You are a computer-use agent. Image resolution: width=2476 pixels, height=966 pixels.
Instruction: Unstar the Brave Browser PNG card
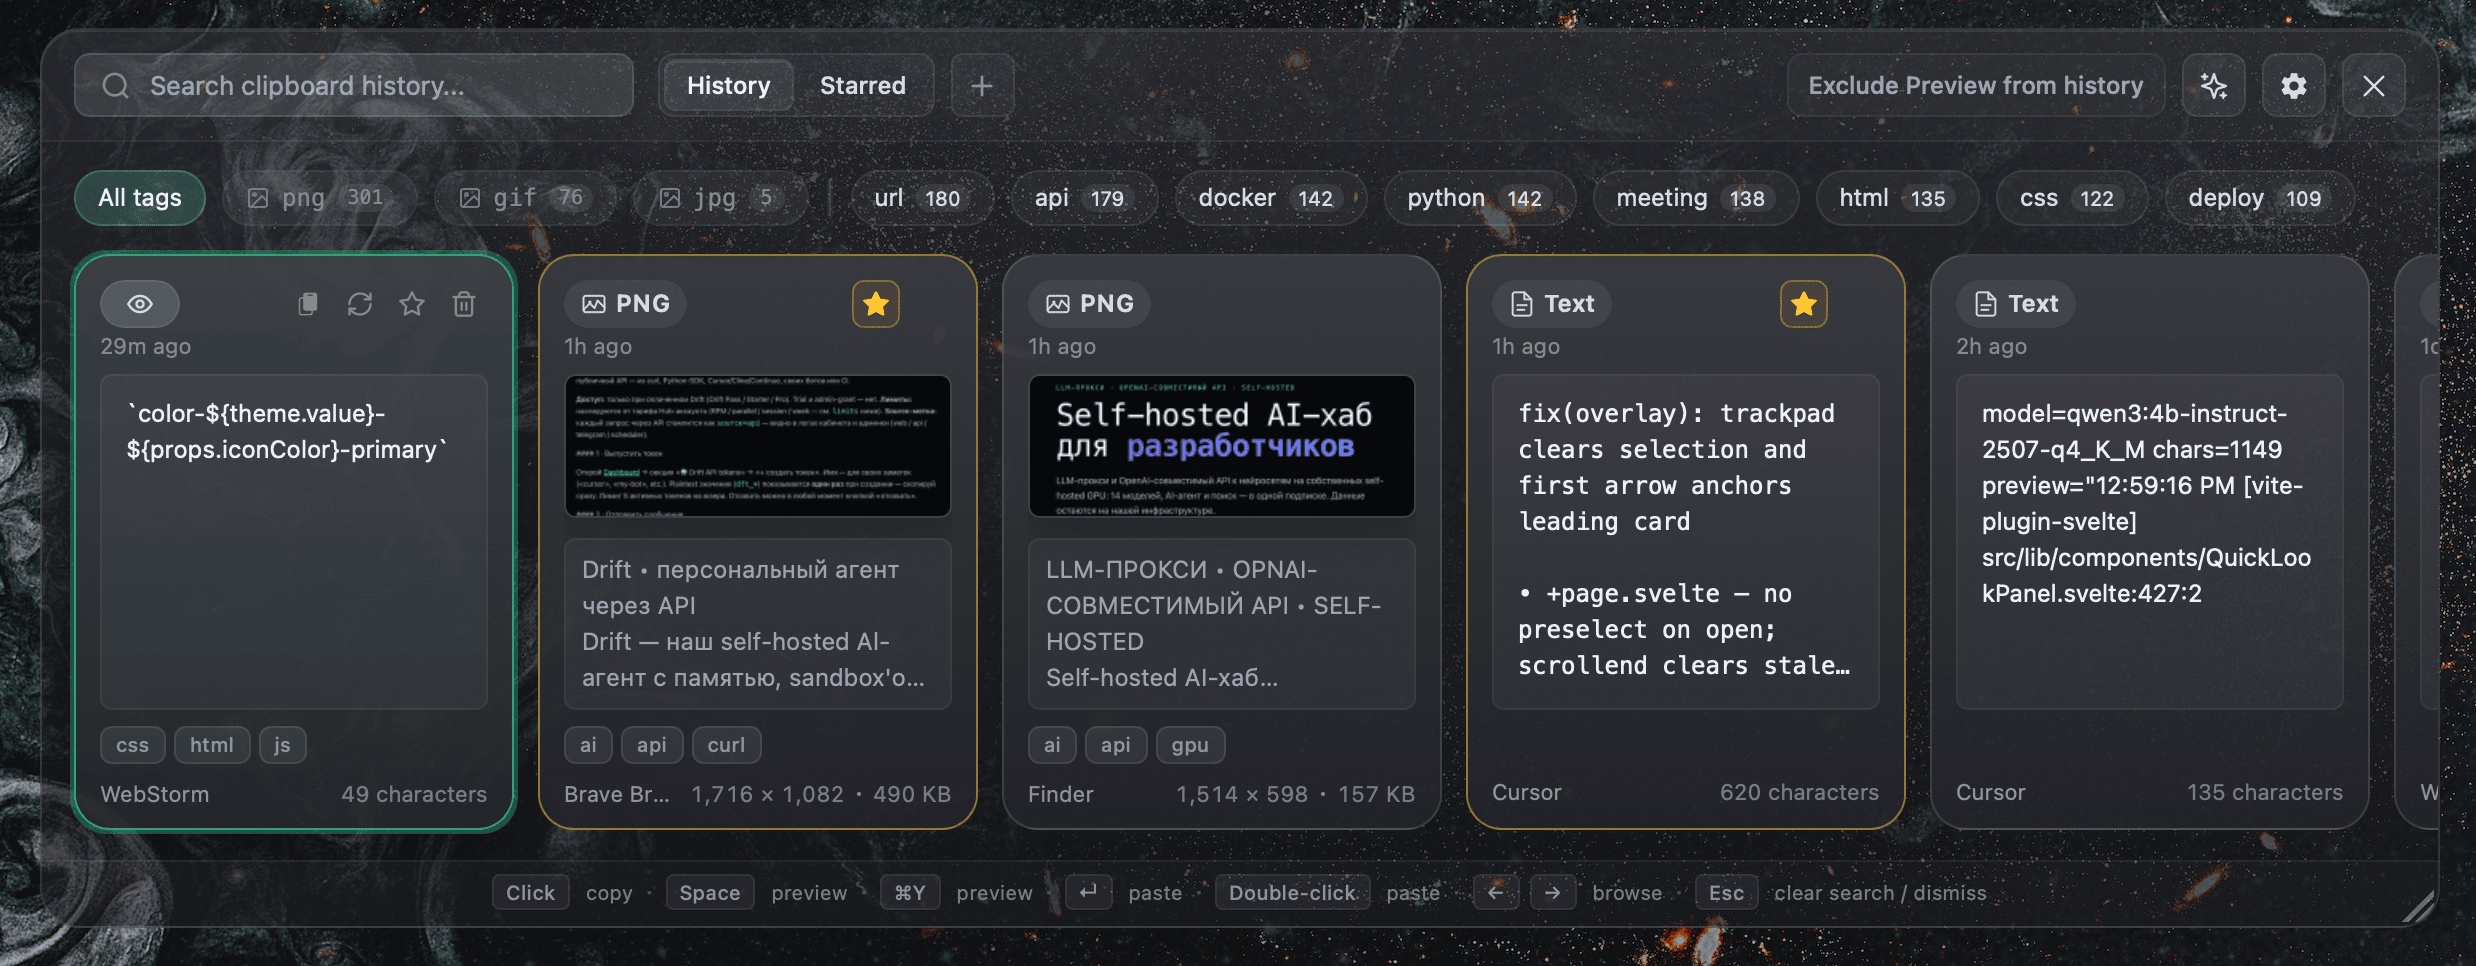876,304
